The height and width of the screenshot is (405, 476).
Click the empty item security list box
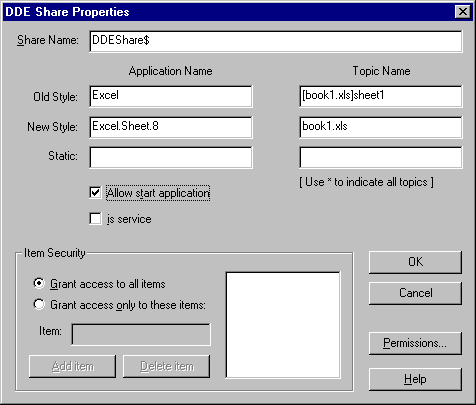(x=283, y=325)
